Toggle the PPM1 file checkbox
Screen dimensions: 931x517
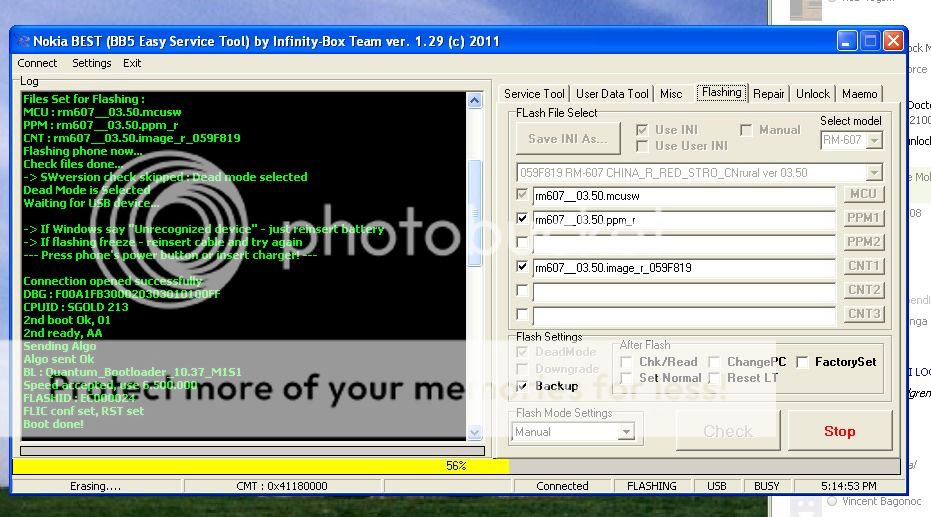point(522,219)
